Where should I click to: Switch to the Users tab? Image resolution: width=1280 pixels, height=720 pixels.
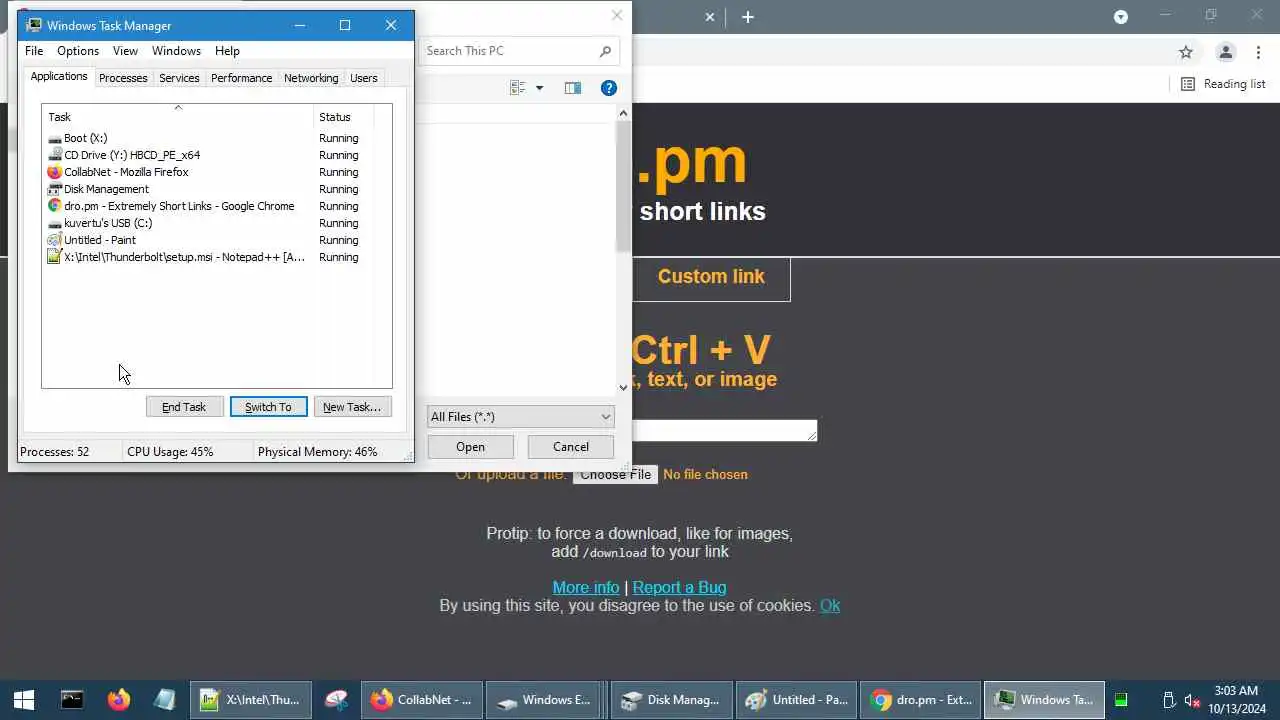364,78
